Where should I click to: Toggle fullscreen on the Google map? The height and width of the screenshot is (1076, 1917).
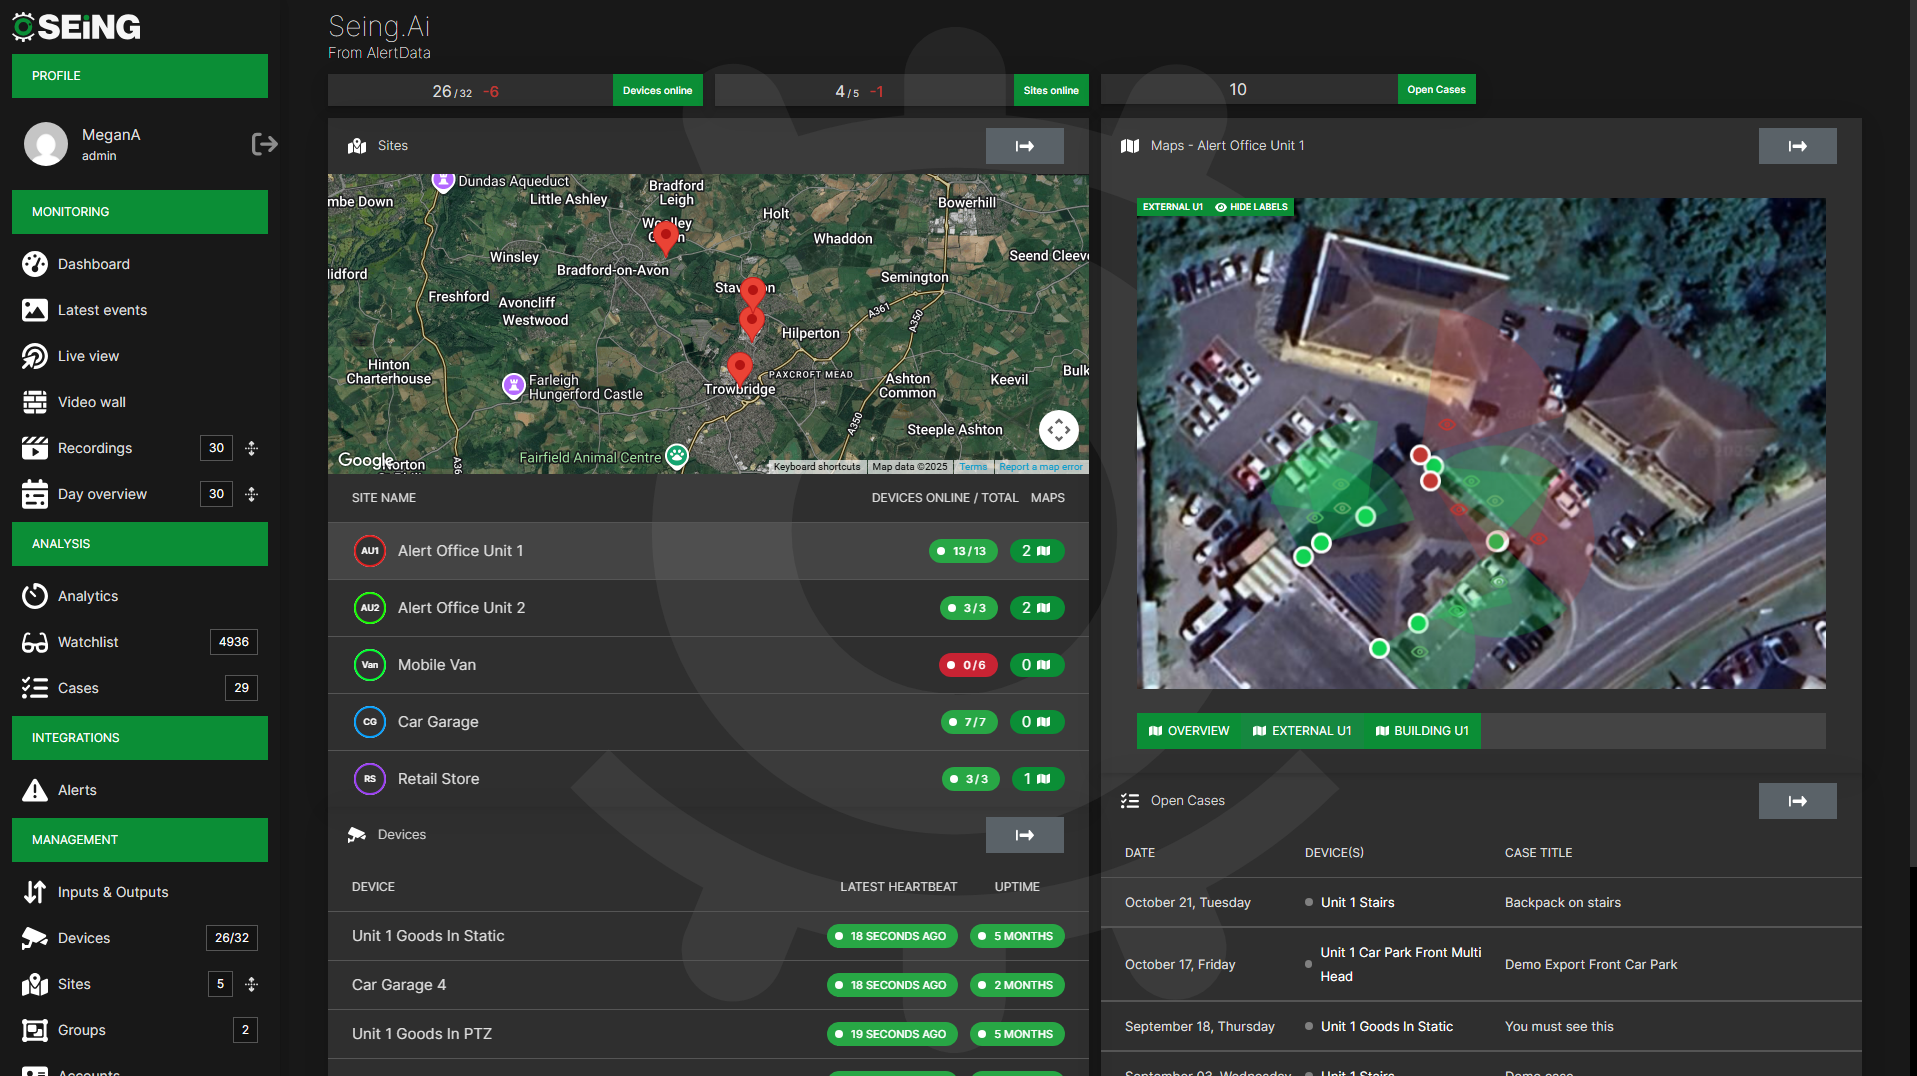(x=1059, y=430)
